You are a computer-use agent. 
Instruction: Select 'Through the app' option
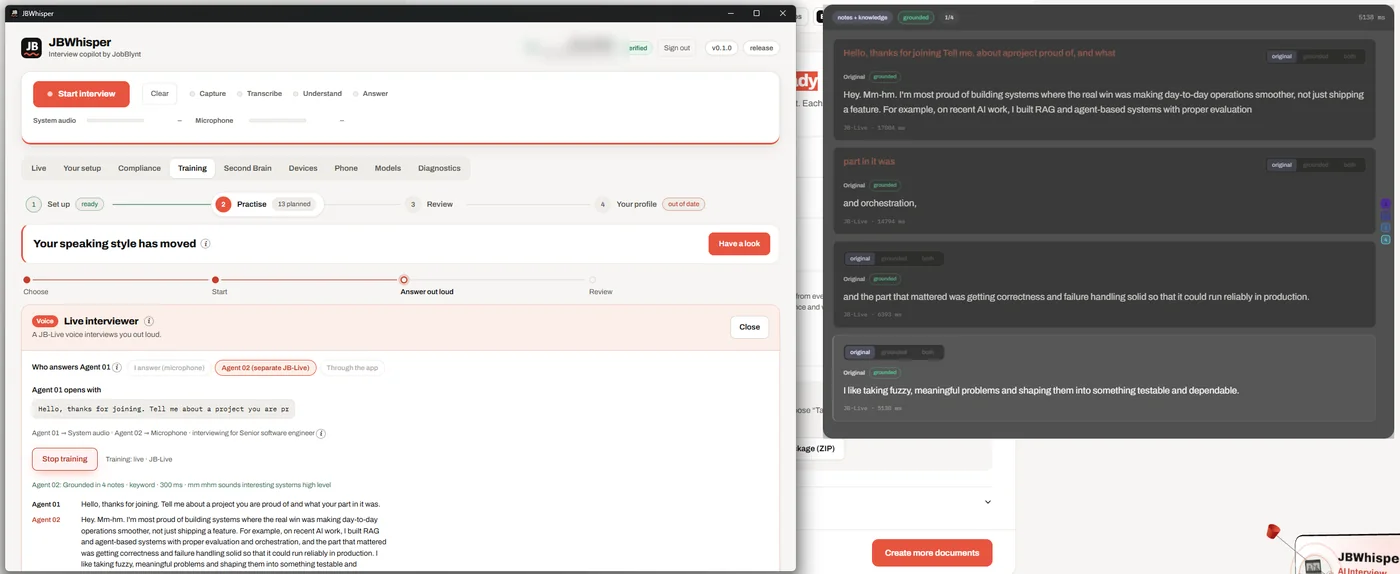[x=352, y=368]
